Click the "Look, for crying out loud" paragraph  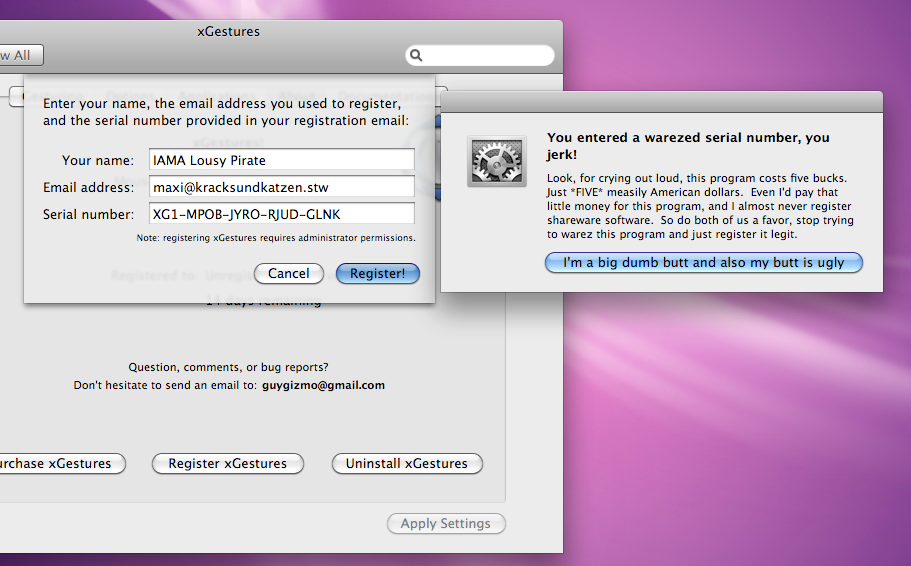coord(700,206)
